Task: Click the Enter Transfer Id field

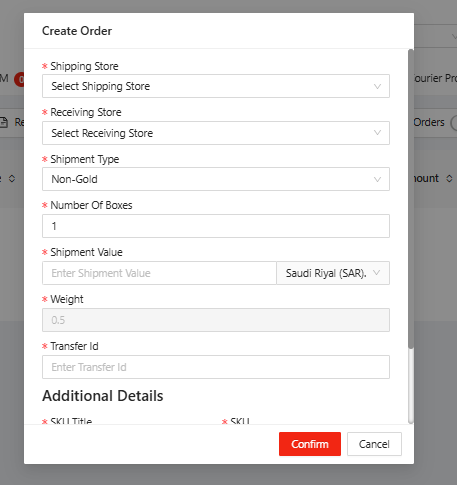Action: pyautogui.click(x=216, y=367)
